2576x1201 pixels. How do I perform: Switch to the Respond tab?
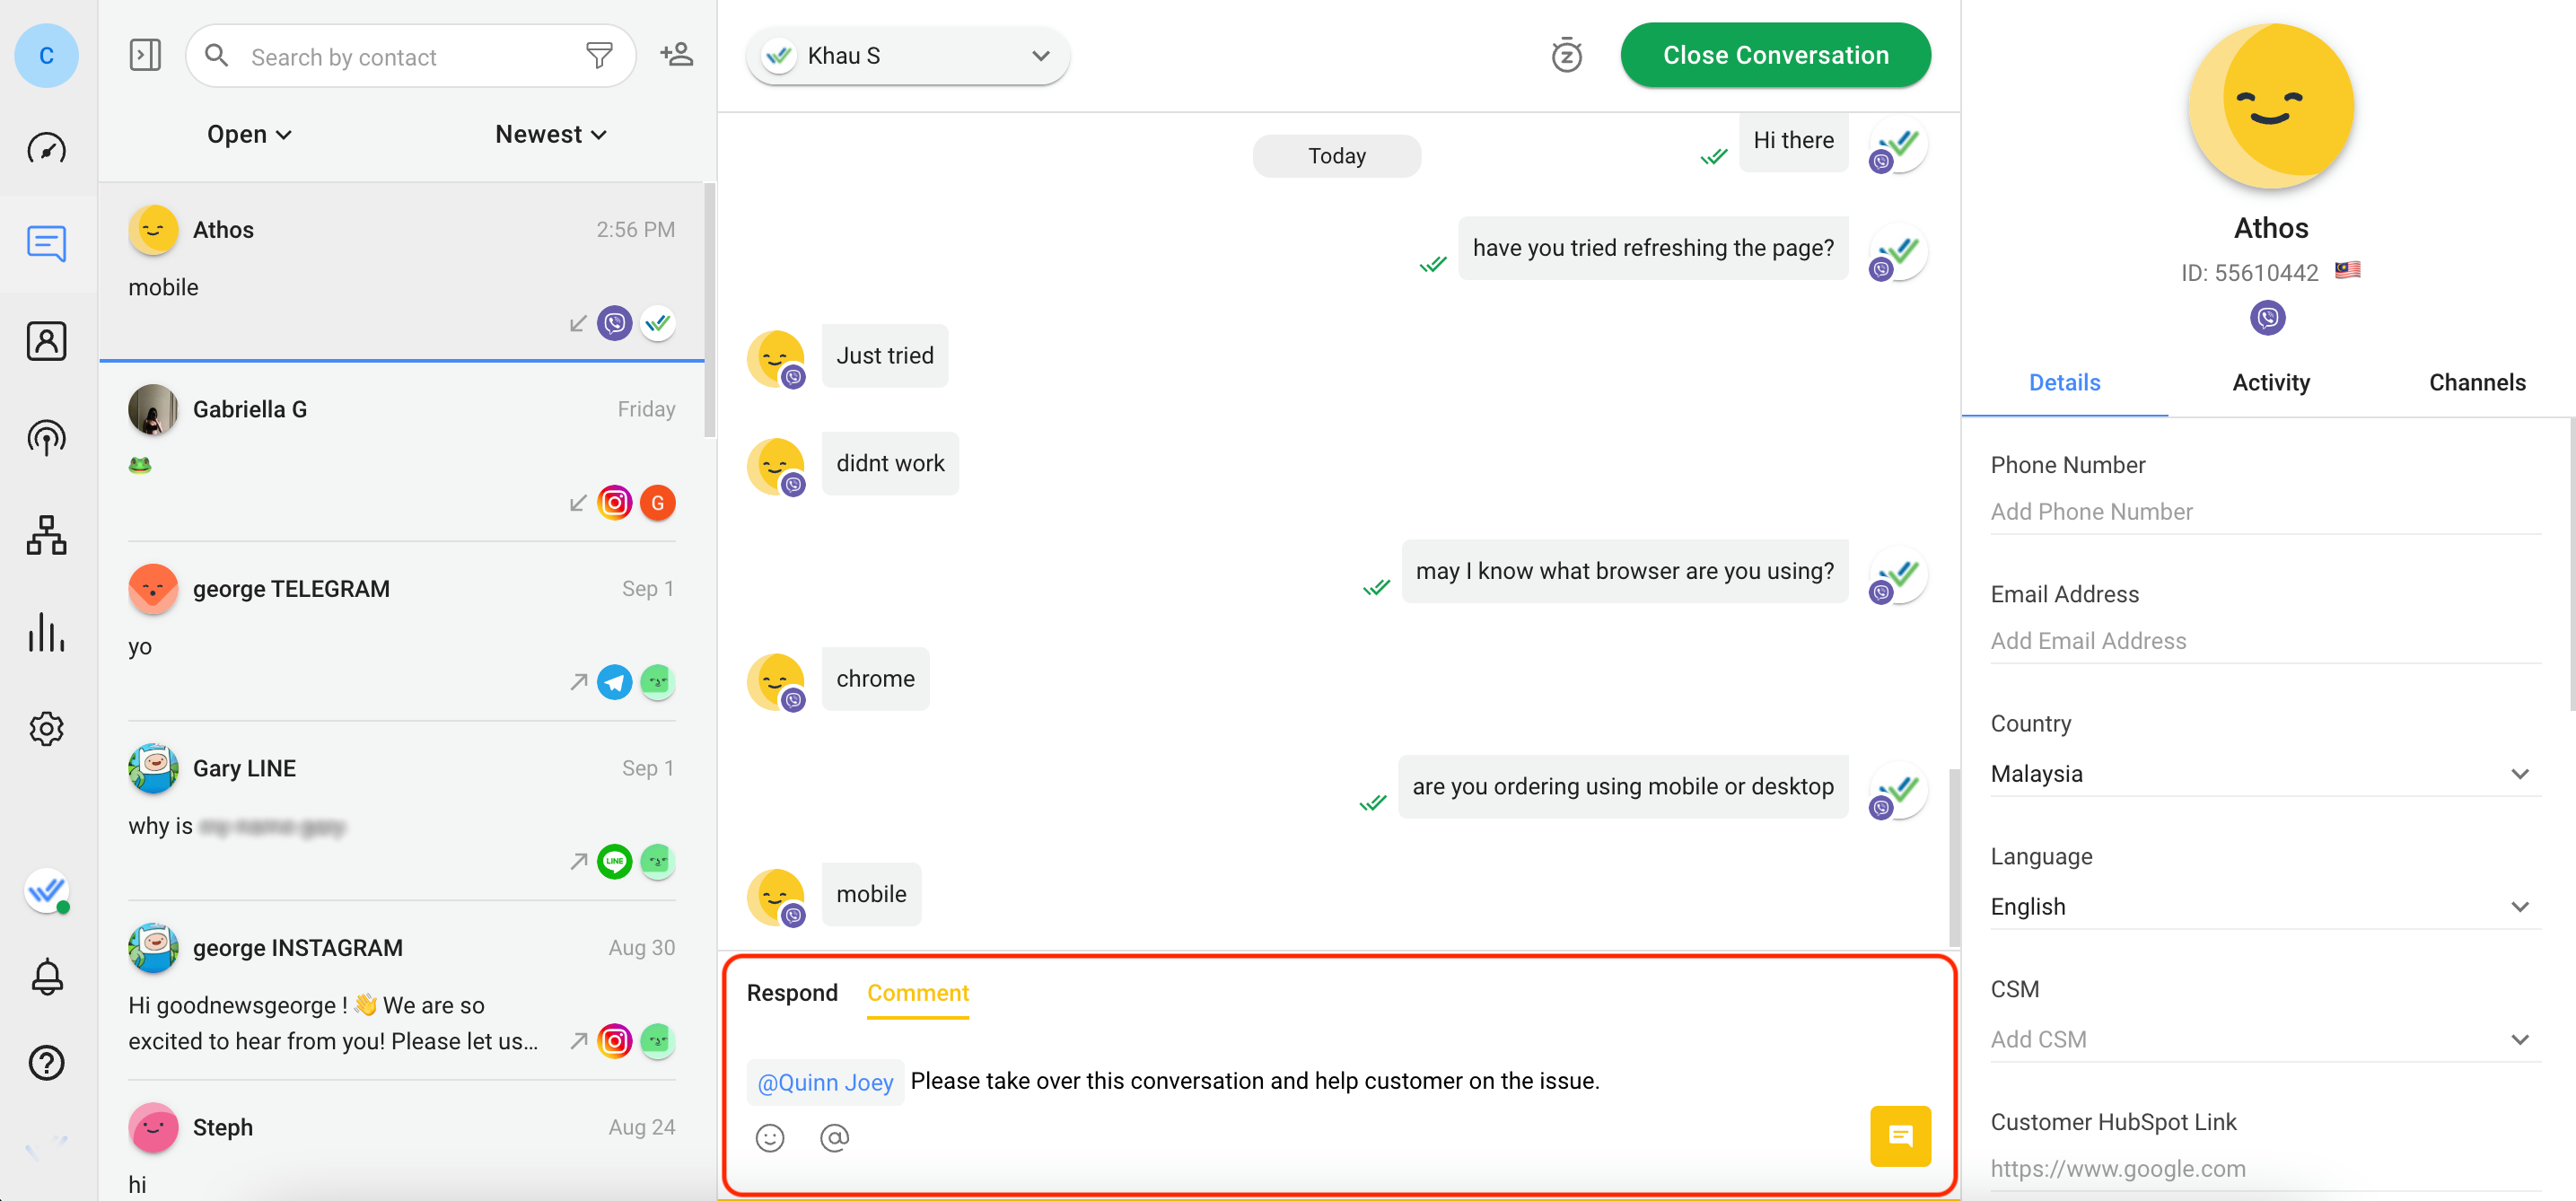792,993
